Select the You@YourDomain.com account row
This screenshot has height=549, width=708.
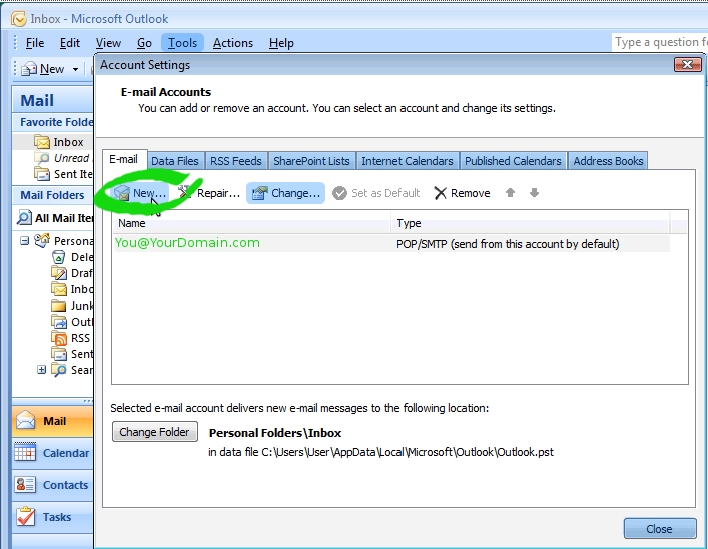(391, 243)
